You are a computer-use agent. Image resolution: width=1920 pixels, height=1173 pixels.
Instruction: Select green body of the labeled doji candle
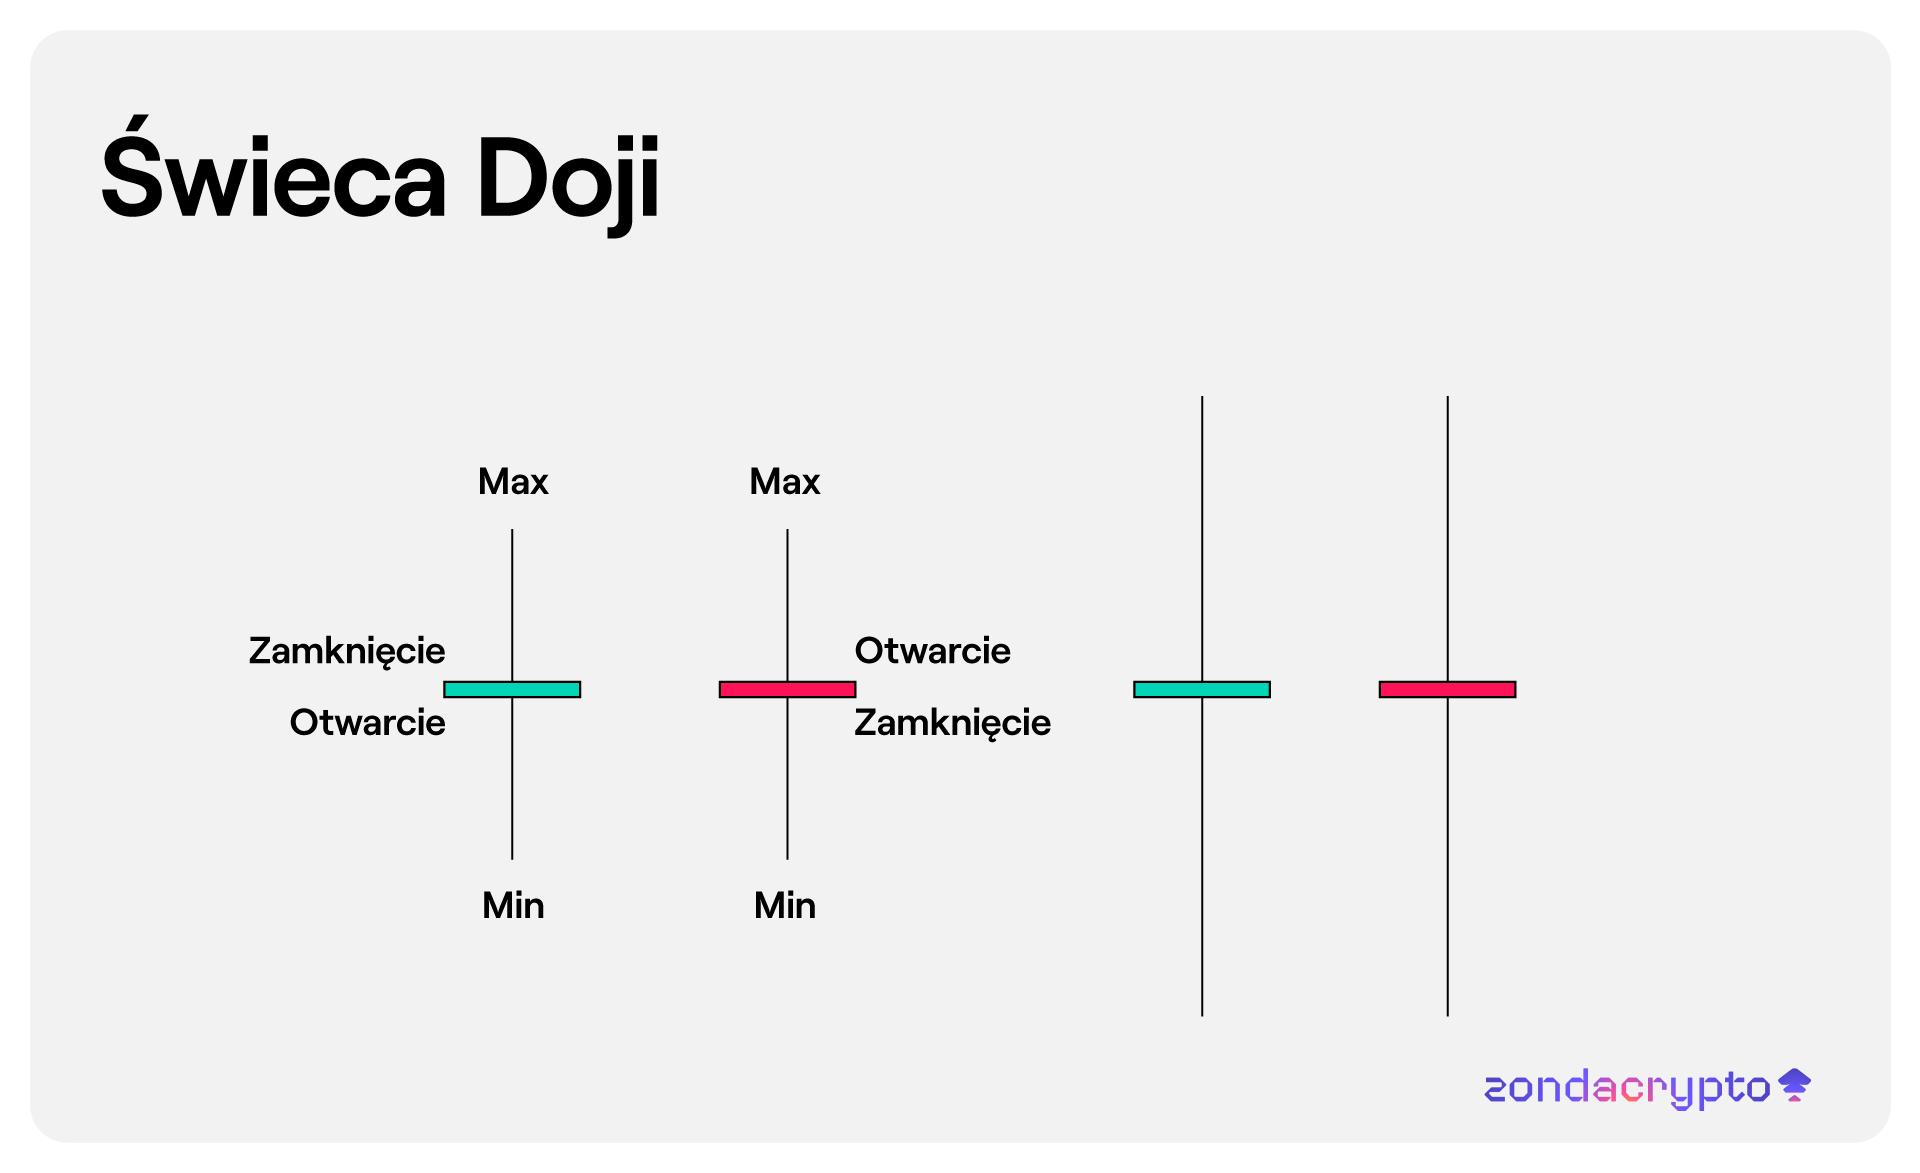click(512, 689)
